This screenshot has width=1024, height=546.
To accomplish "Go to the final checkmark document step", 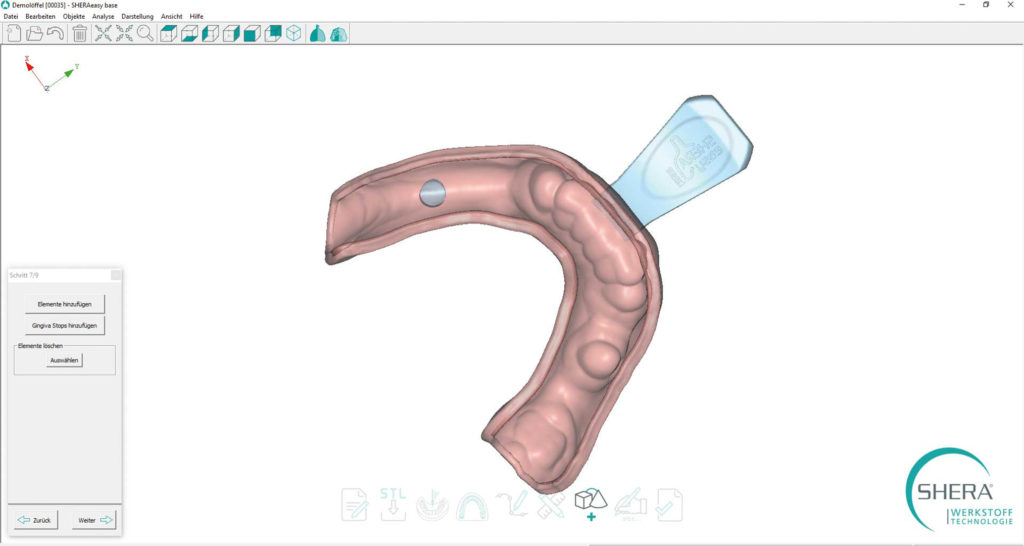I will click(x=669, y=505).
